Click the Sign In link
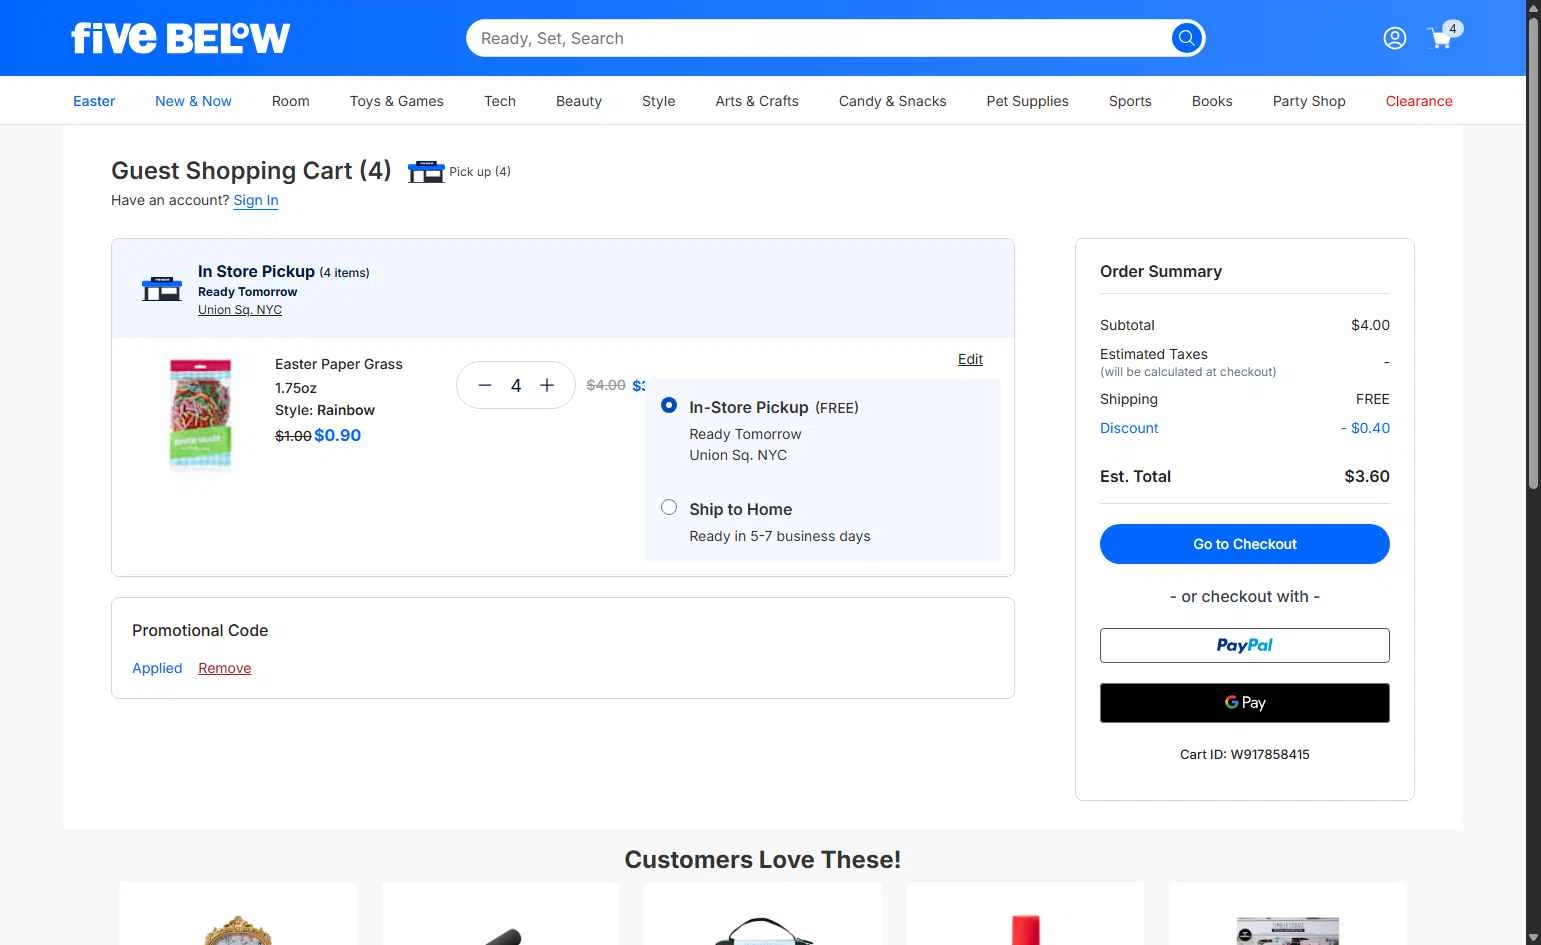 pos(256,200)
